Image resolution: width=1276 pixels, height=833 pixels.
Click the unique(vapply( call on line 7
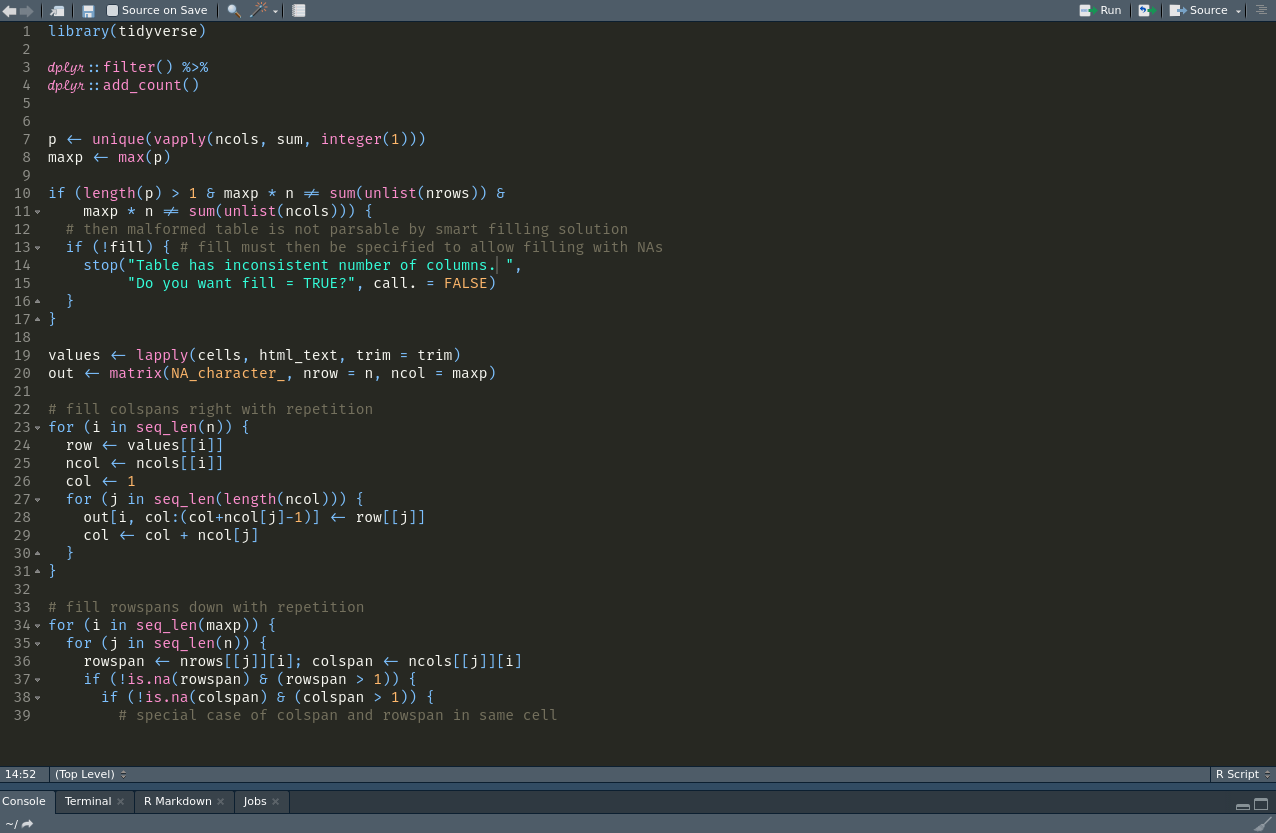(153, 139)
